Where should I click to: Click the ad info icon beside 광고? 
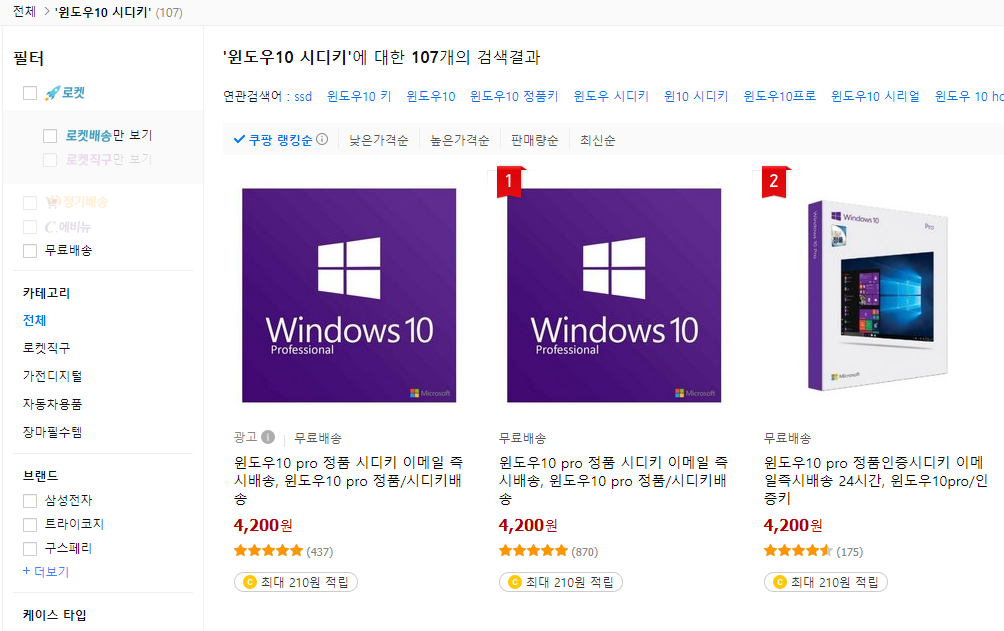pos(268,437)
